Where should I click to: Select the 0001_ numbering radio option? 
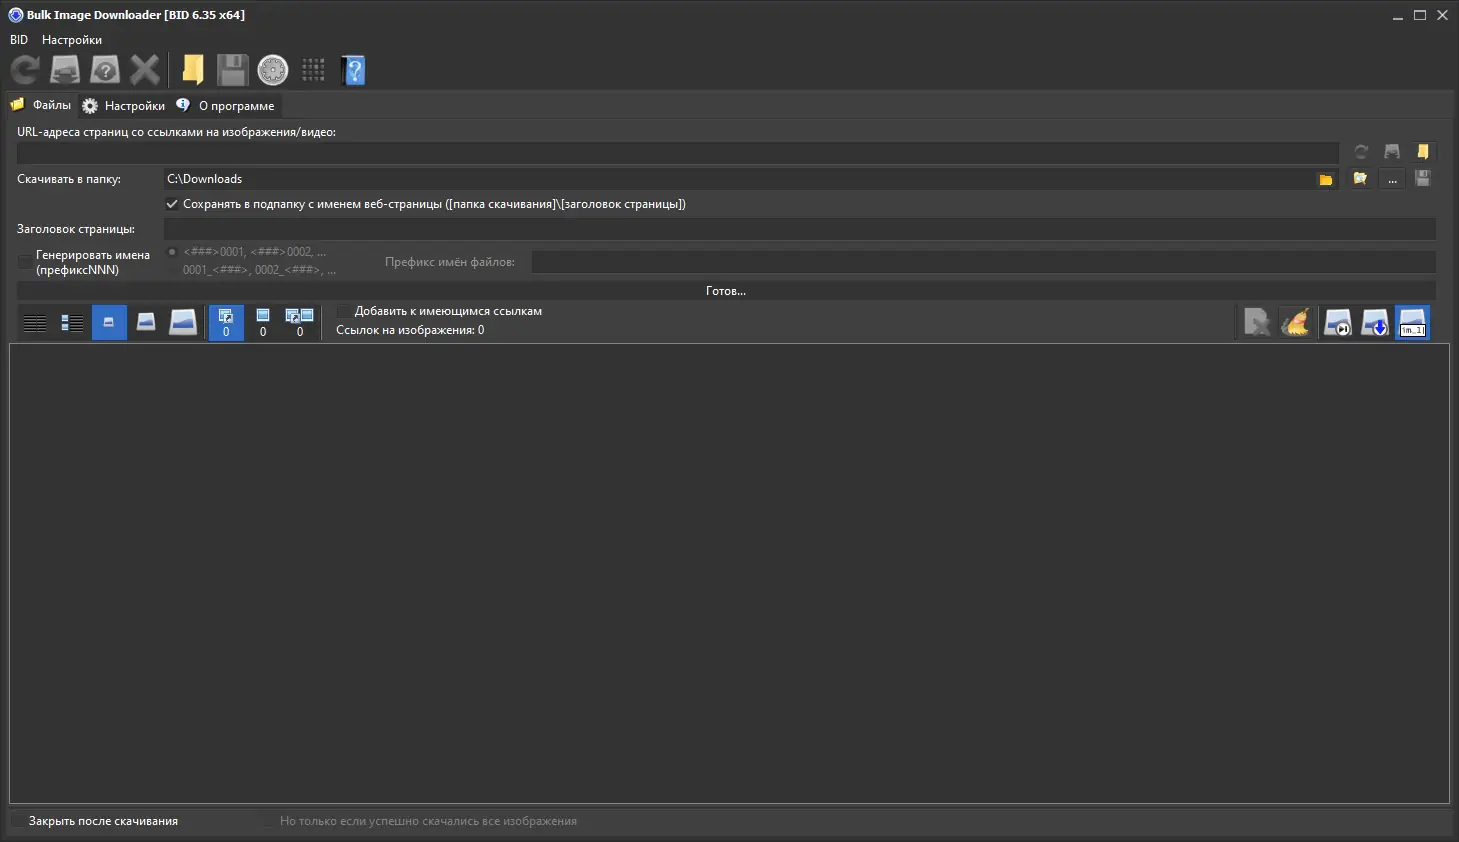tap(173, 269)
